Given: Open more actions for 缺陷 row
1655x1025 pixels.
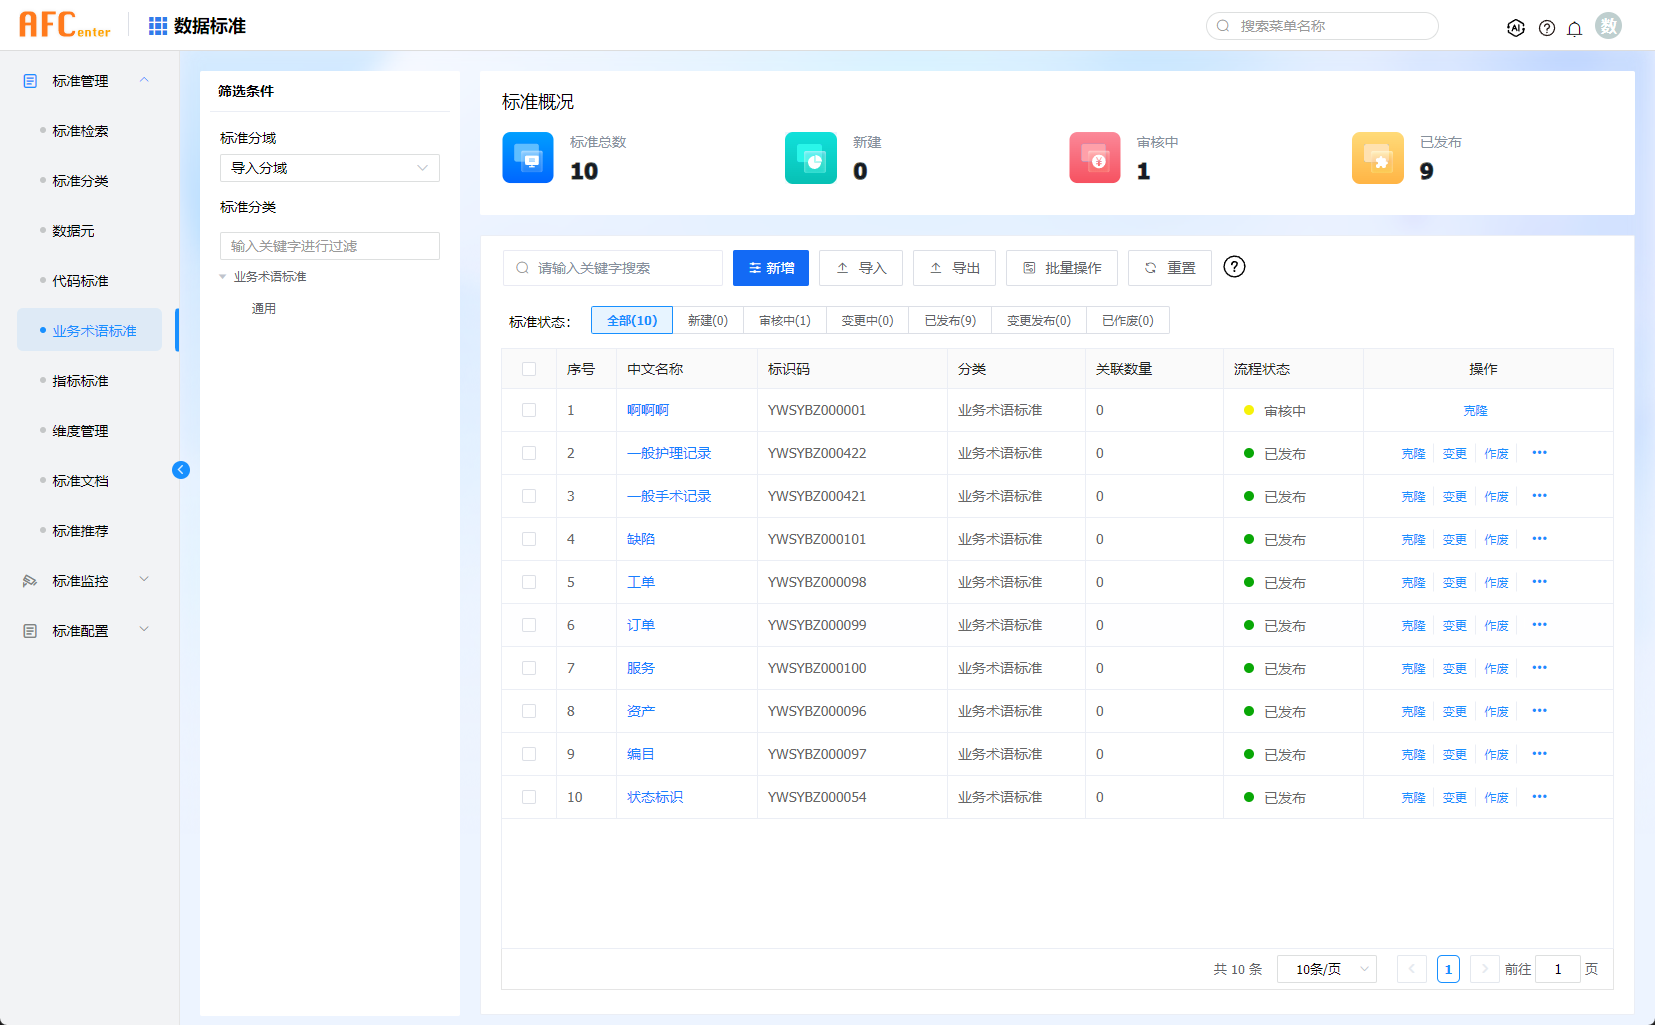Looking at the screenshot, I should tap(1540, 539).
